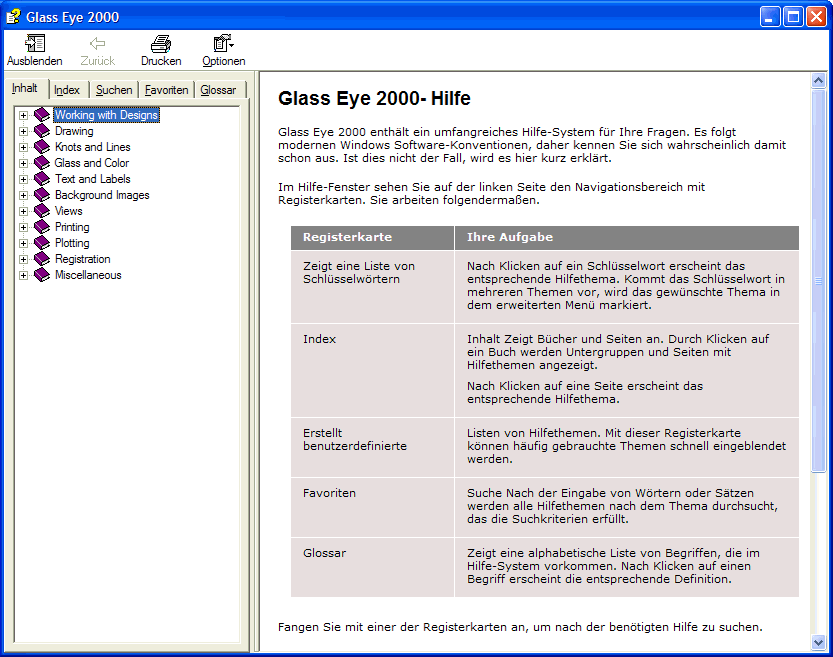The height and width of the screenshot is (657, 833).
Task: Click the Ihre Aufgabe column header
Action: click(627, 237)
